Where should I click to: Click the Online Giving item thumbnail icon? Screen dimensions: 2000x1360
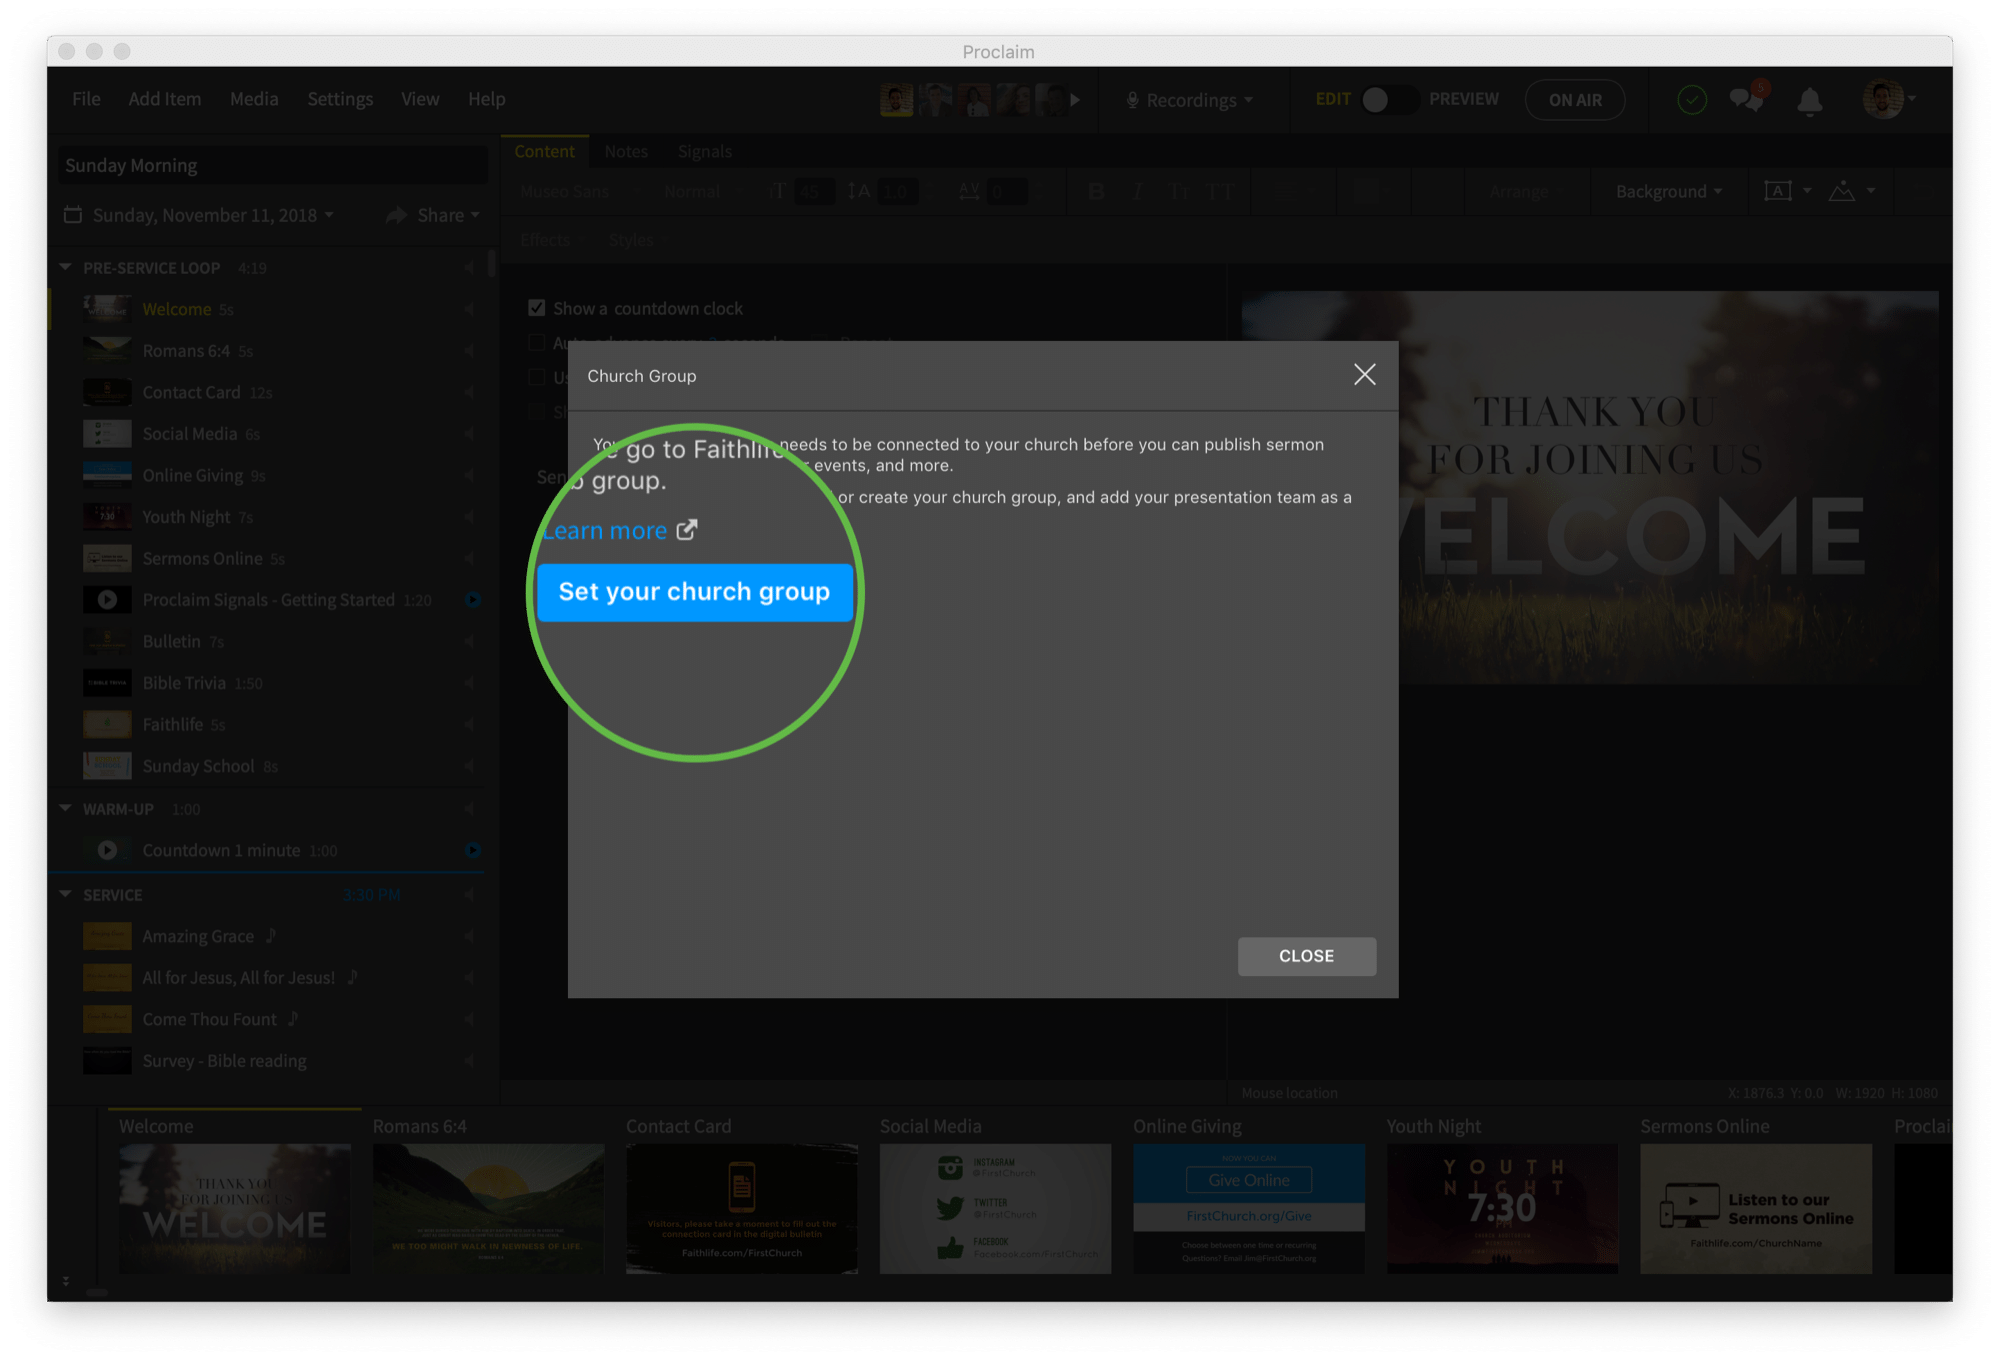coord(107,475)
